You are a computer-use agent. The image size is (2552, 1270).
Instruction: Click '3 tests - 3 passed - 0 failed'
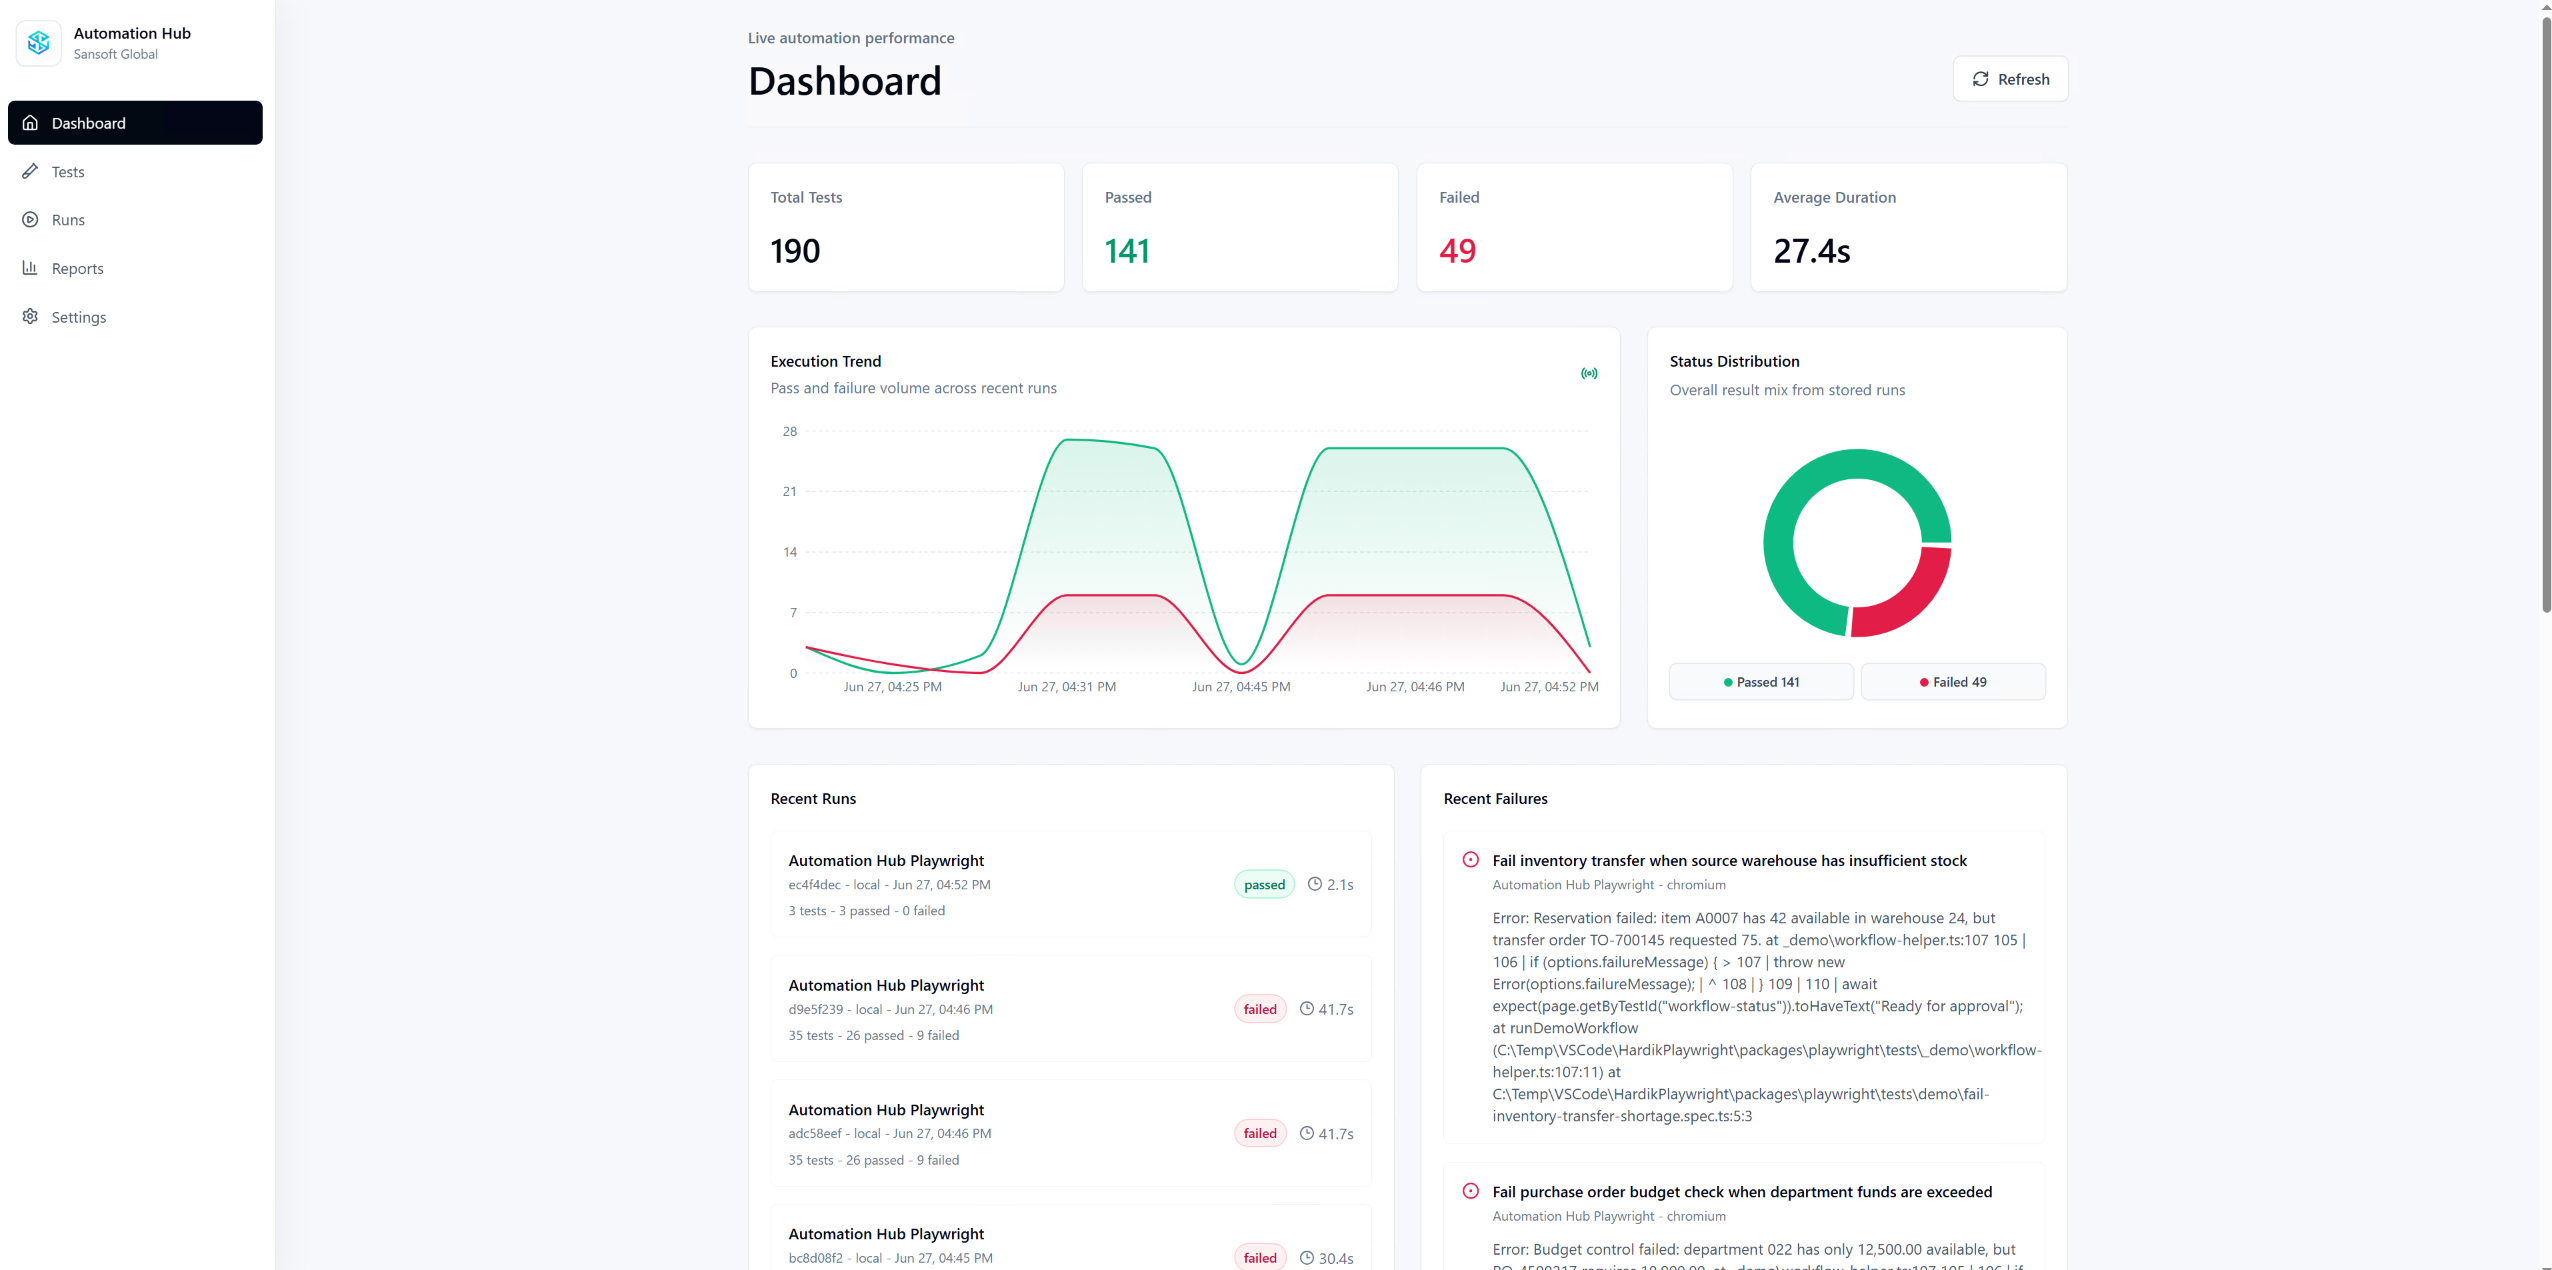click(x=866, y=911)
